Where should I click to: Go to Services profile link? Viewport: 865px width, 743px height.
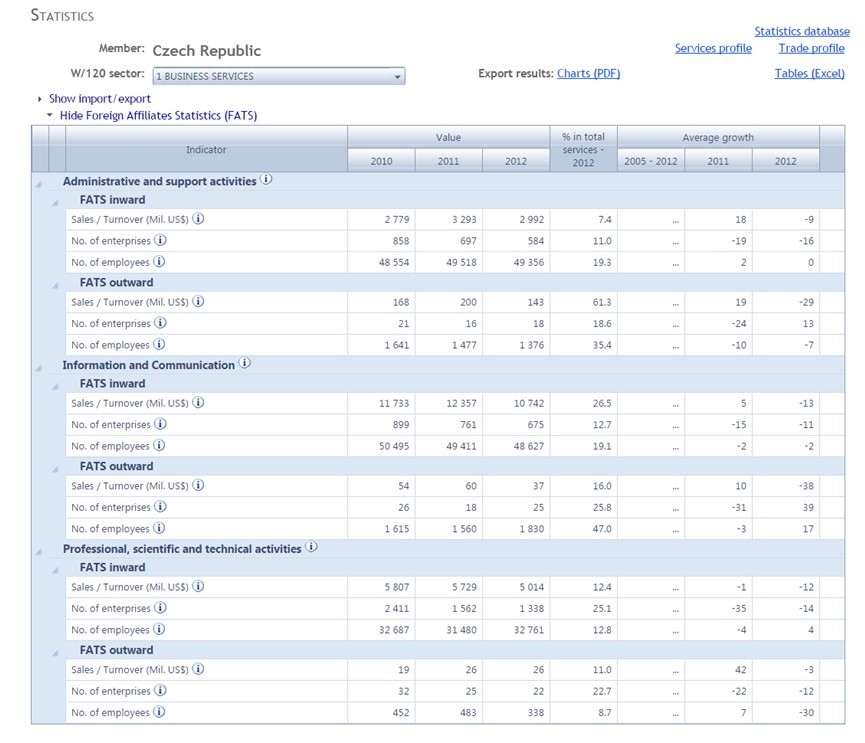pos(713,49)
